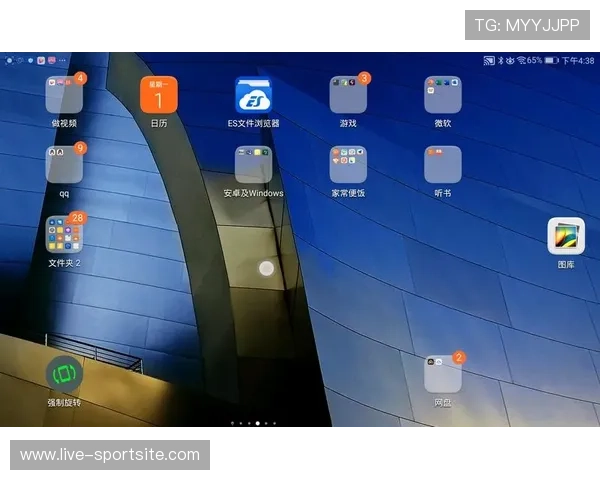Click the TG: MYYJJPP label
Image resolution: width=600 pixels, height=480 pixels.
pyautogui.click(x=527, y=25)
